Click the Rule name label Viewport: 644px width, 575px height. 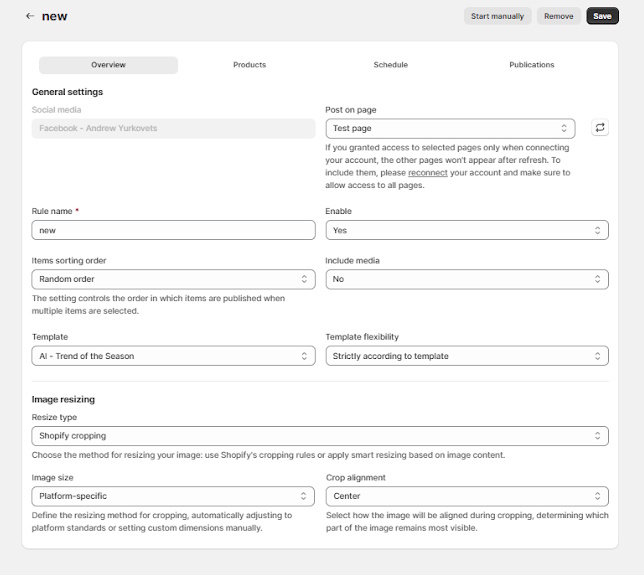click(x=52, y=211)
